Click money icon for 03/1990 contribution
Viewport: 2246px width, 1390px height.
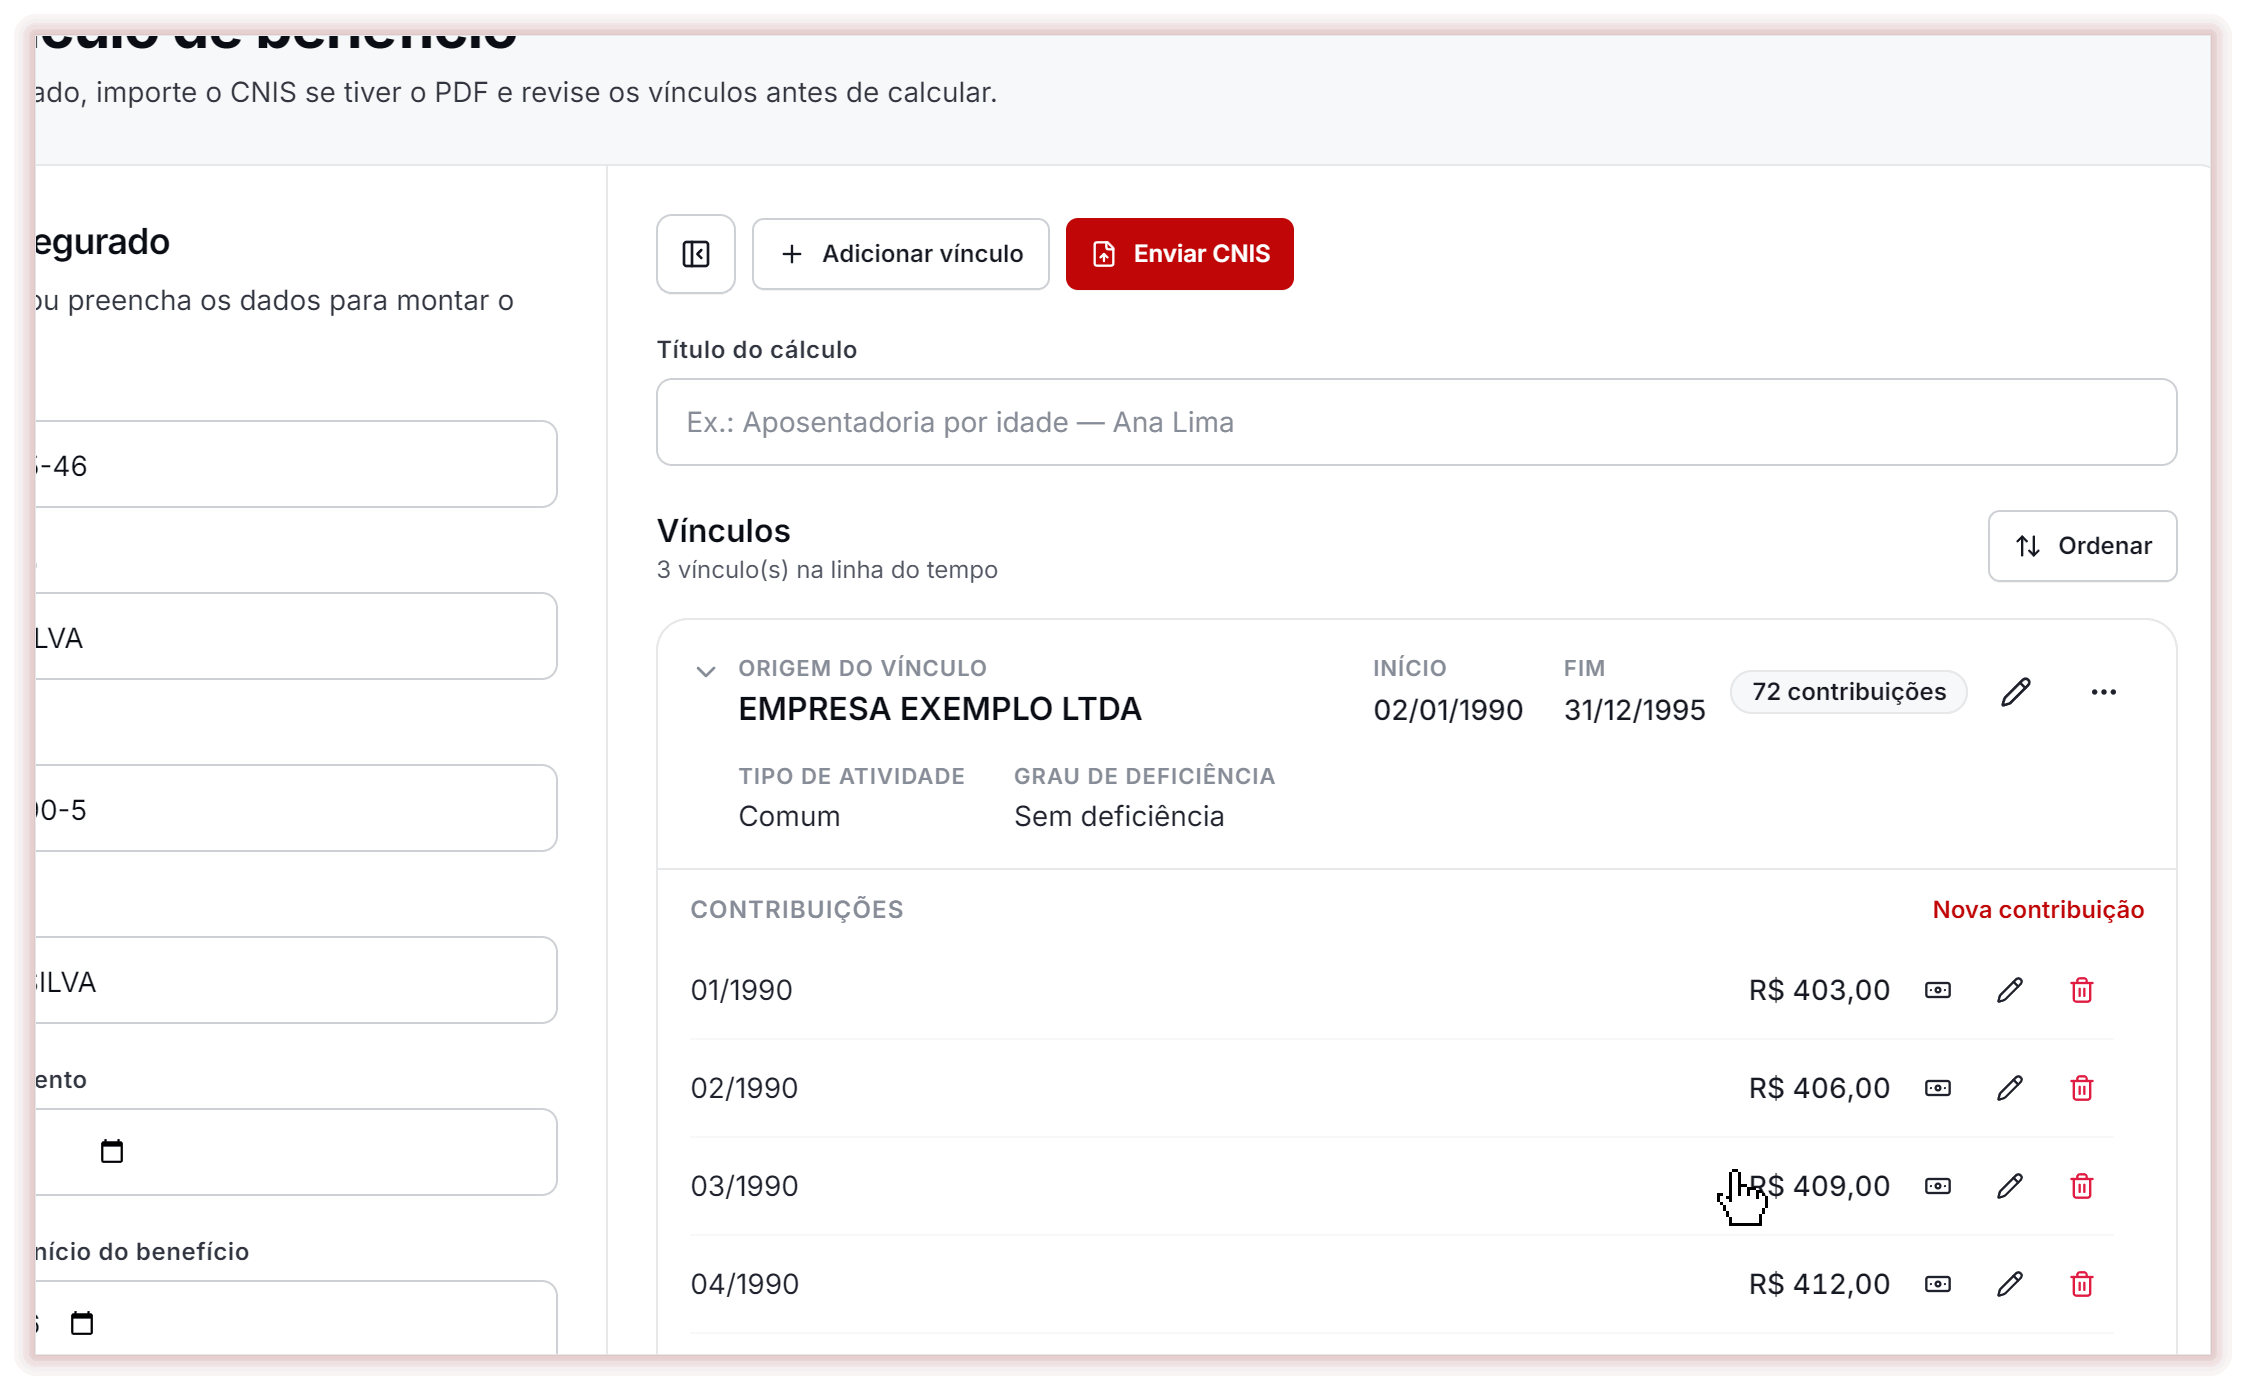point(1938,1186)
